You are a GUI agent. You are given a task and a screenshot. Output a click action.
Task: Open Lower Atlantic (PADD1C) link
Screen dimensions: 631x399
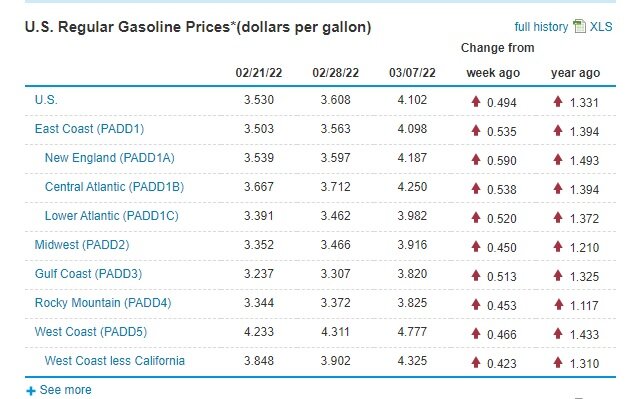(x=111, y=216)
